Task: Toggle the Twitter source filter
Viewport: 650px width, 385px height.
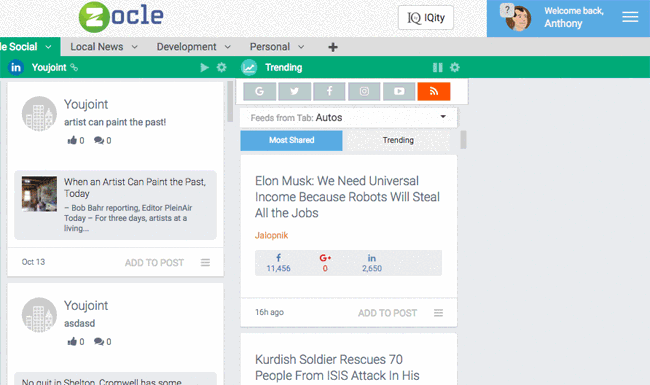Action: click(x=295, y=91)
